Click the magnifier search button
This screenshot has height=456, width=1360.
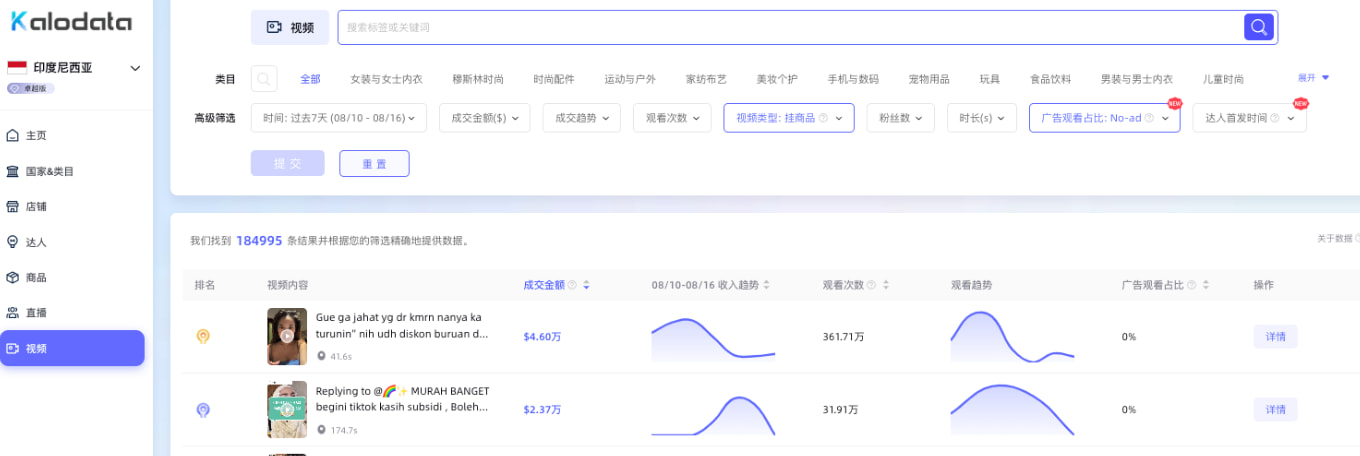pyautogui.click(x=1259, y=27)
